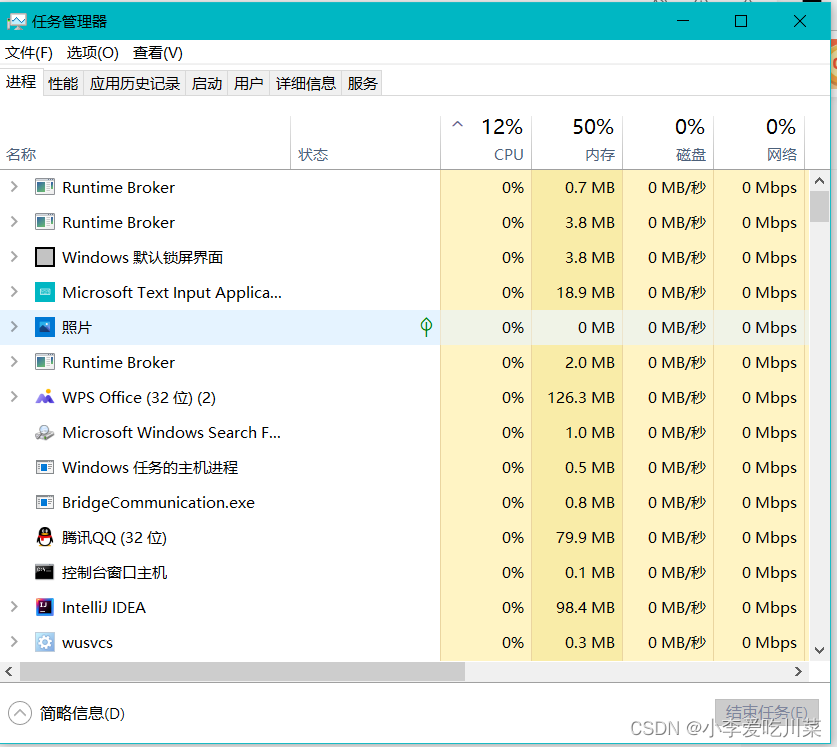This screenshot has width=837, height=747.
Task: Select the 控制台窗口主机 process name
Action: coord(114,572)
